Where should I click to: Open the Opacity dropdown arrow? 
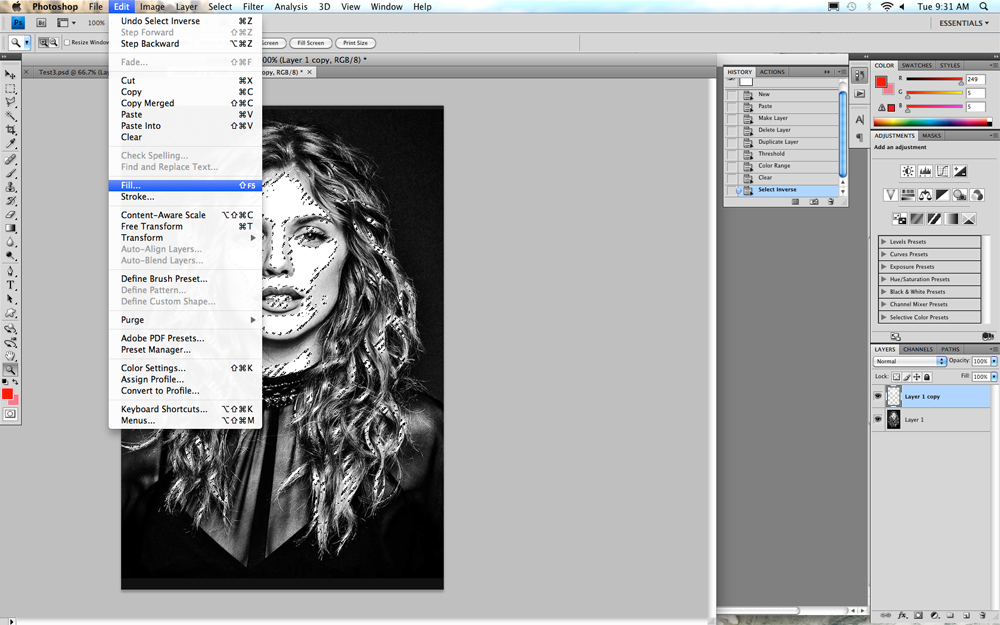(x=994, y=361)
